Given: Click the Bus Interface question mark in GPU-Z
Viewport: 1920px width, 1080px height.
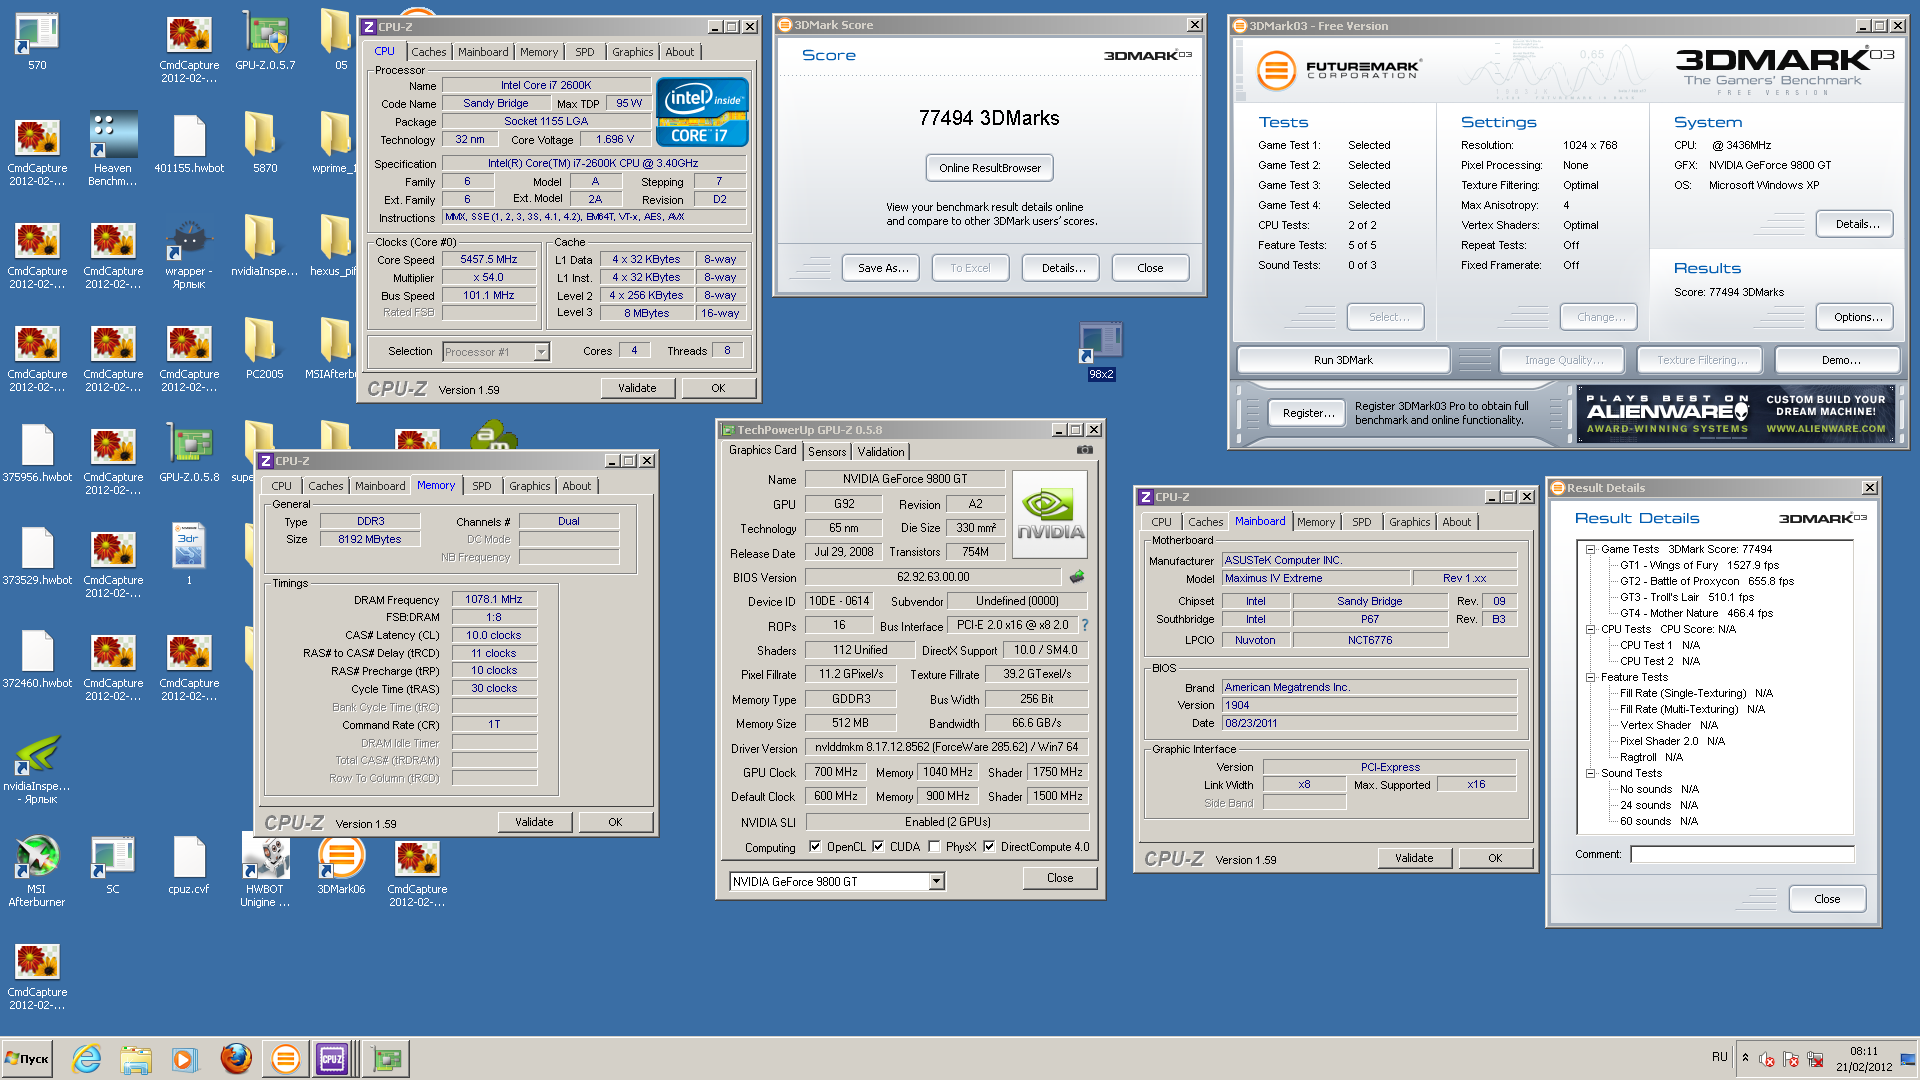Looking at the screenshot, I should (1085, 626).
